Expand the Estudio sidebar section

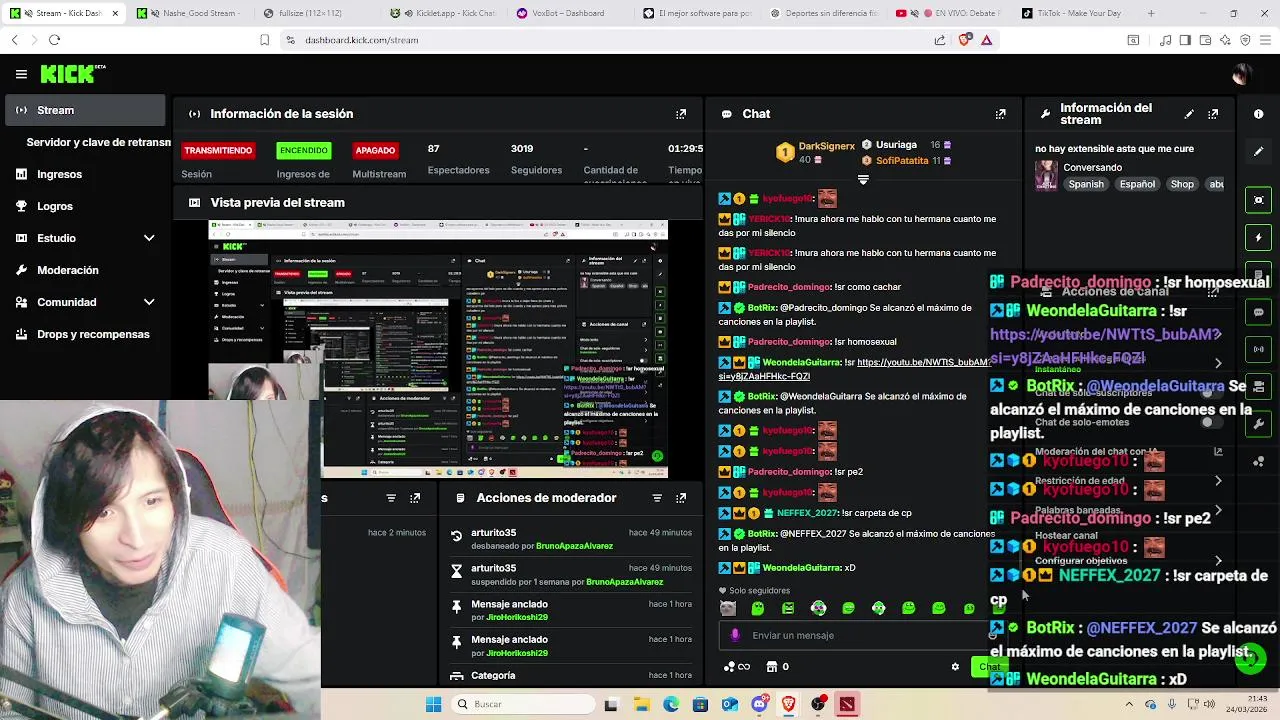pos(149,238)
